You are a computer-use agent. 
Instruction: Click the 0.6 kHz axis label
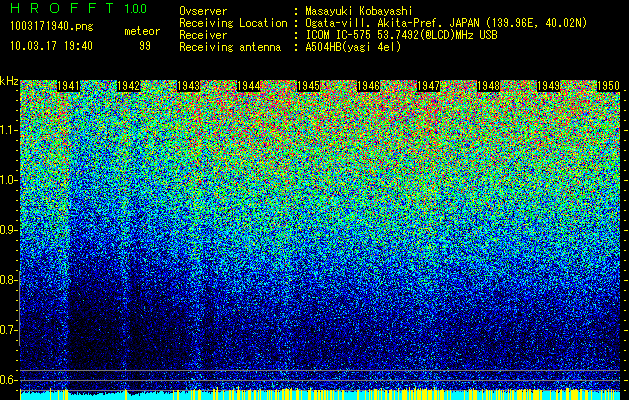click(8, 380)
